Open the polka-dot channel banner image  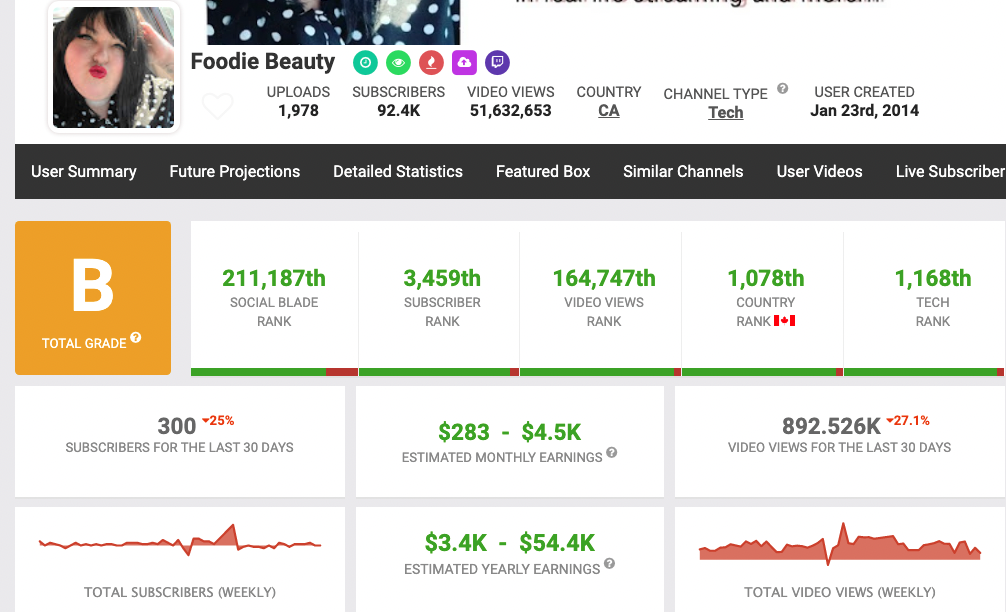tap(333, 22)
